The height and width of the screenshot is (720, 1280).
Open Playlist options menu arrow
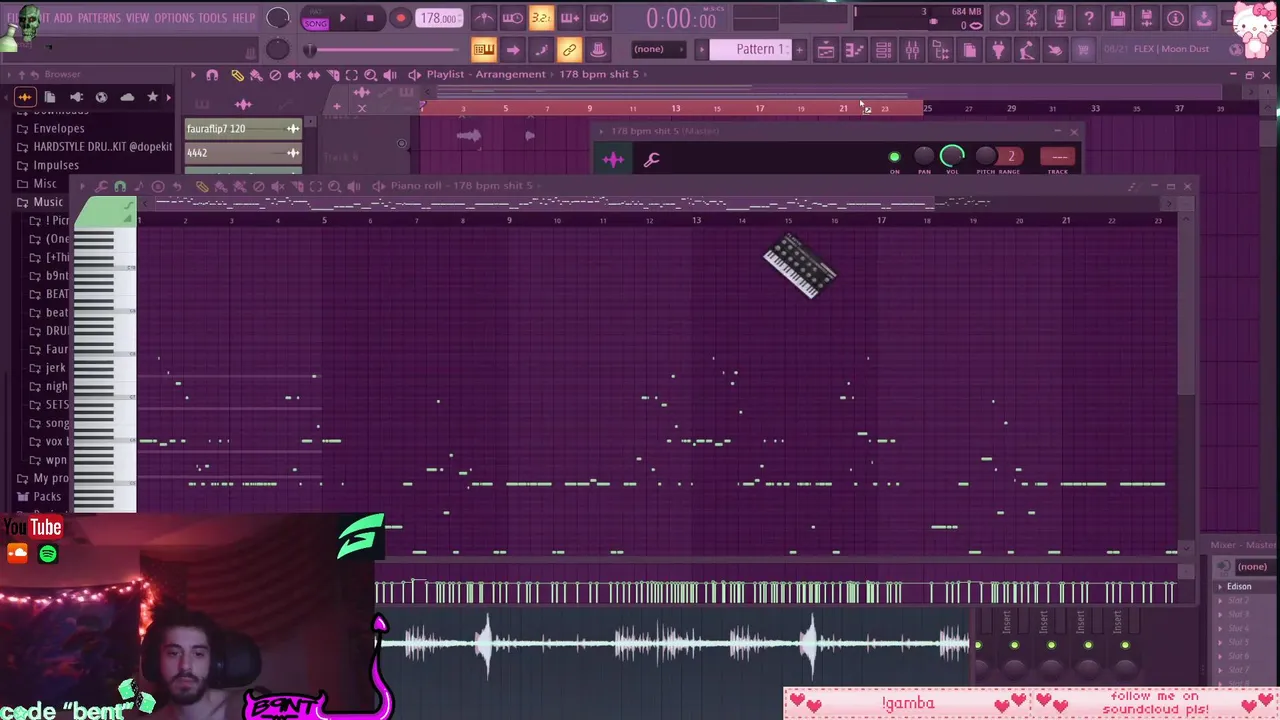click(193, 75)
